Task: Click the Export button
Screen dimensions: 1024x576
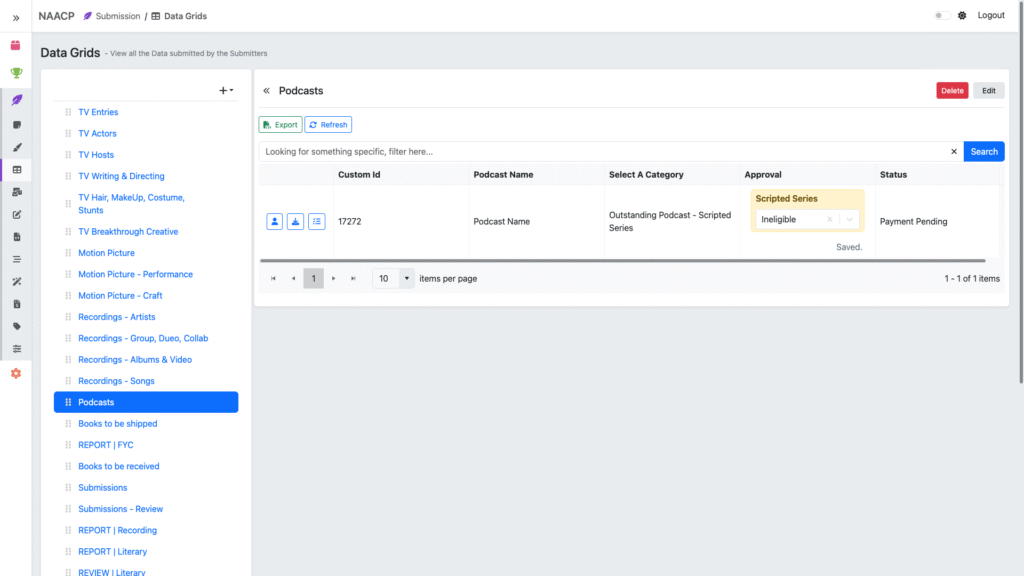Action: (280, 125)
